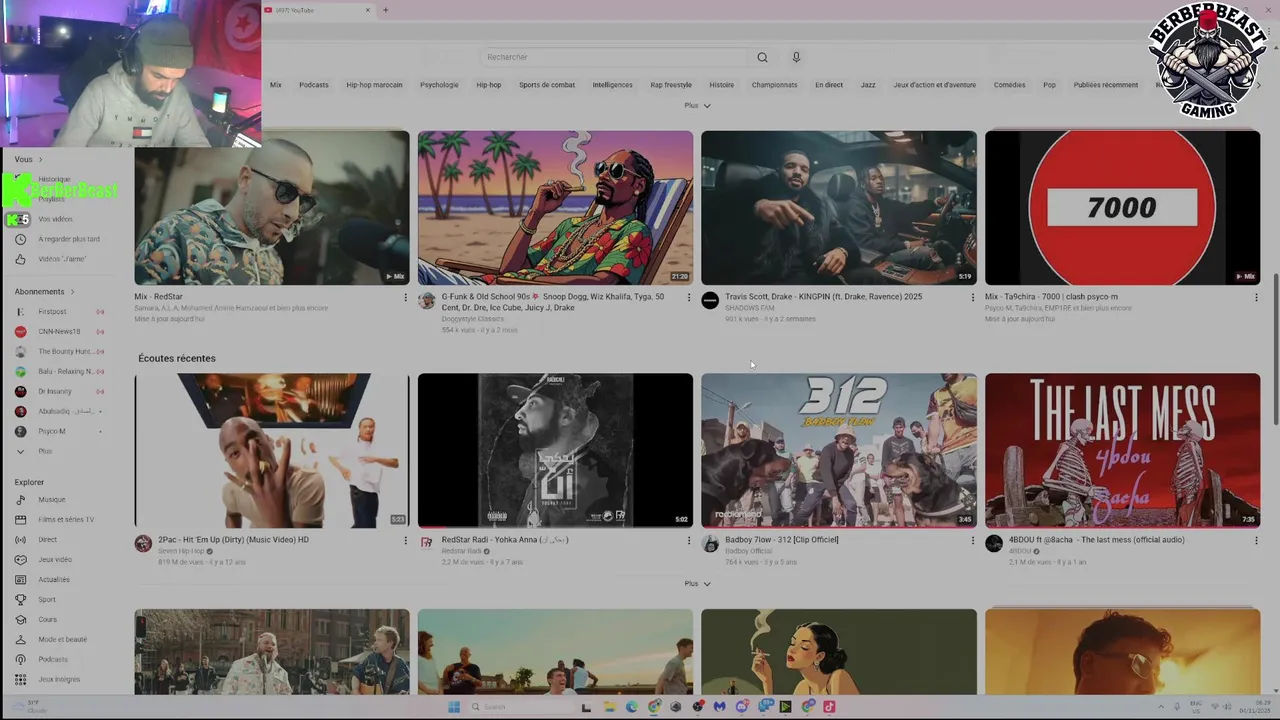Click the search magnifier icon
This screenshot has width=1280, height=720.
pos(762,57)
